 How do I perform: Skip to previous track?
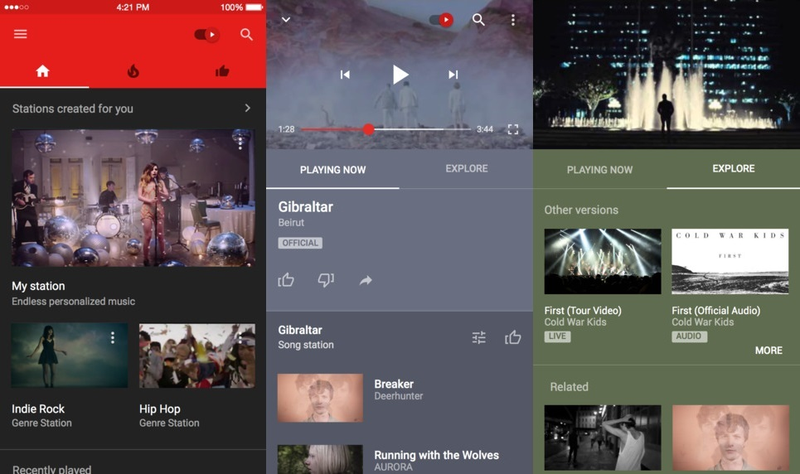[x=345, y=75]
